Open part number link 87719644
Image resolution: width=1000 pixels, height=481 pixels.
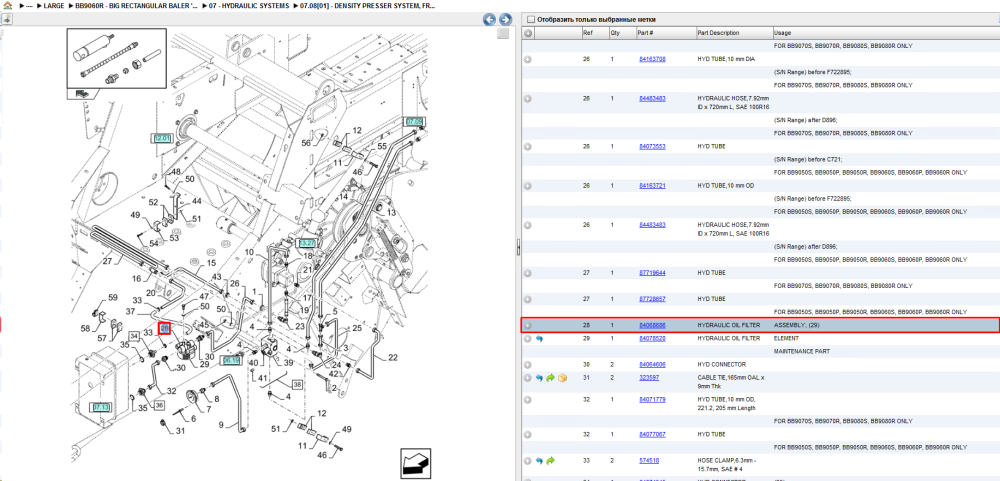click(x=652, y=273)
